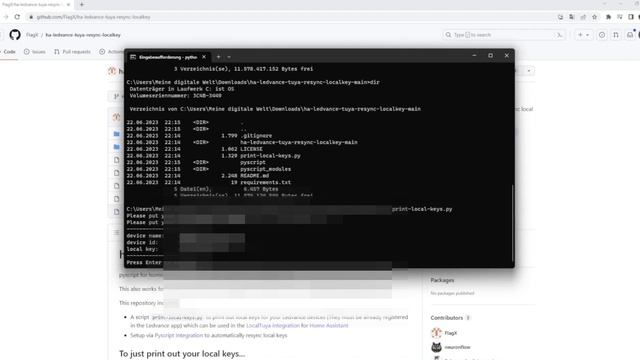
Task: Open the Pyscript integration link
Action: [179, 336]
